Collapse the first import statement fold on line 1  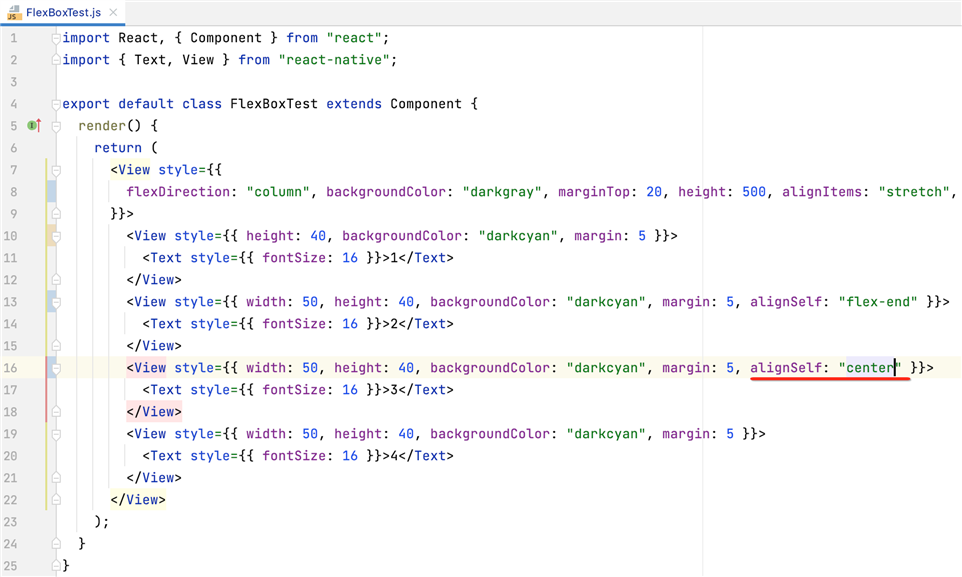click(x=56, y=38)
